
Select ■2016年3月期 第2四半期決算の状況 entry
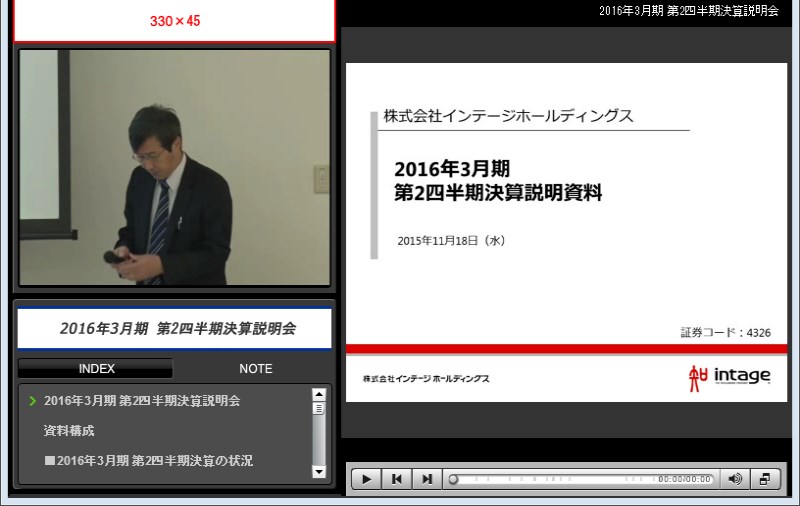148,461
